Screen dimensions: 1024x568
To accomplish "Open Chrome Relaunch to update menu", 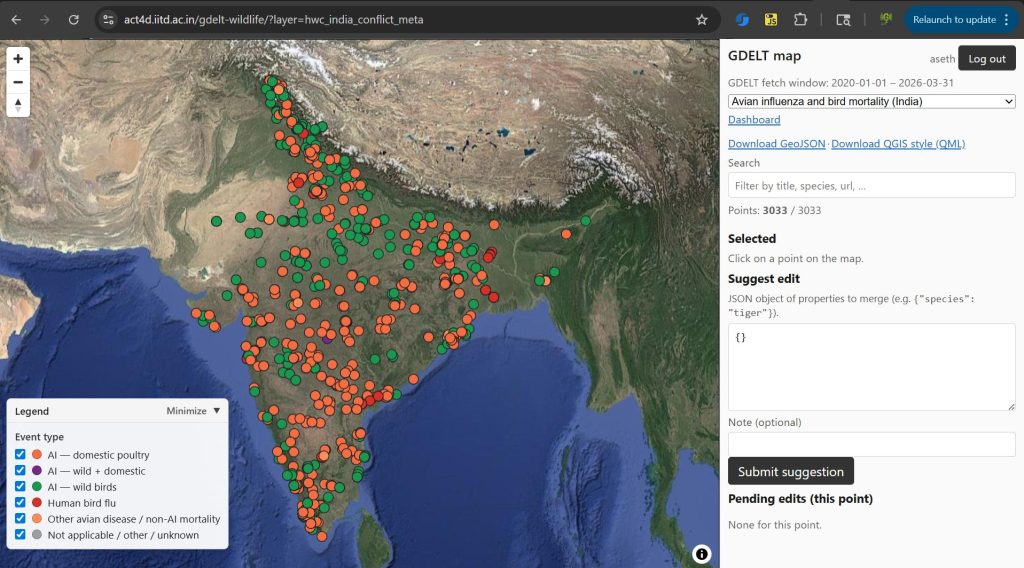I will [x=960, y=20].
